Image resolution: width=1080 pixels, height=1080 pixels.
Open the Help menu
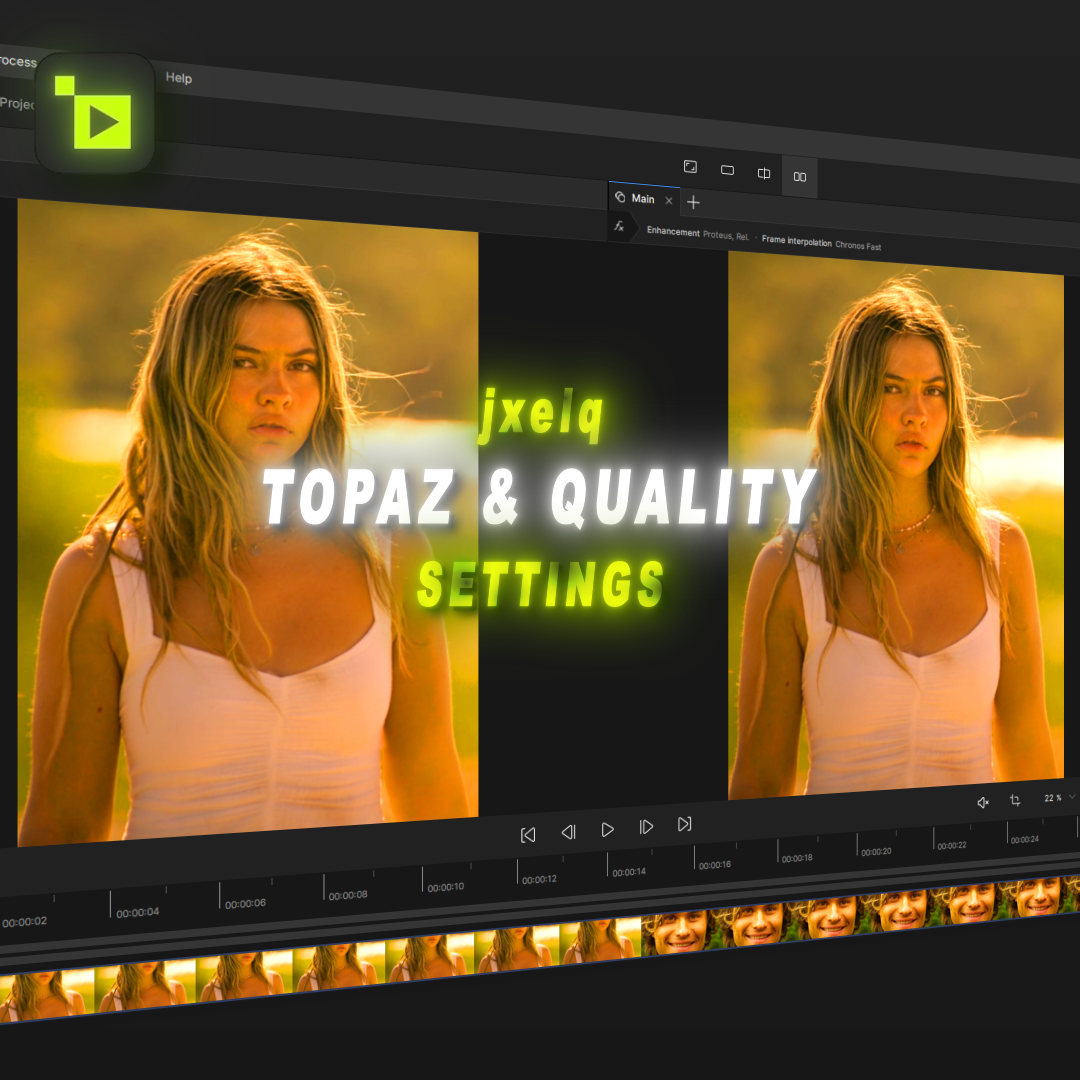click(x=178, y=78)
